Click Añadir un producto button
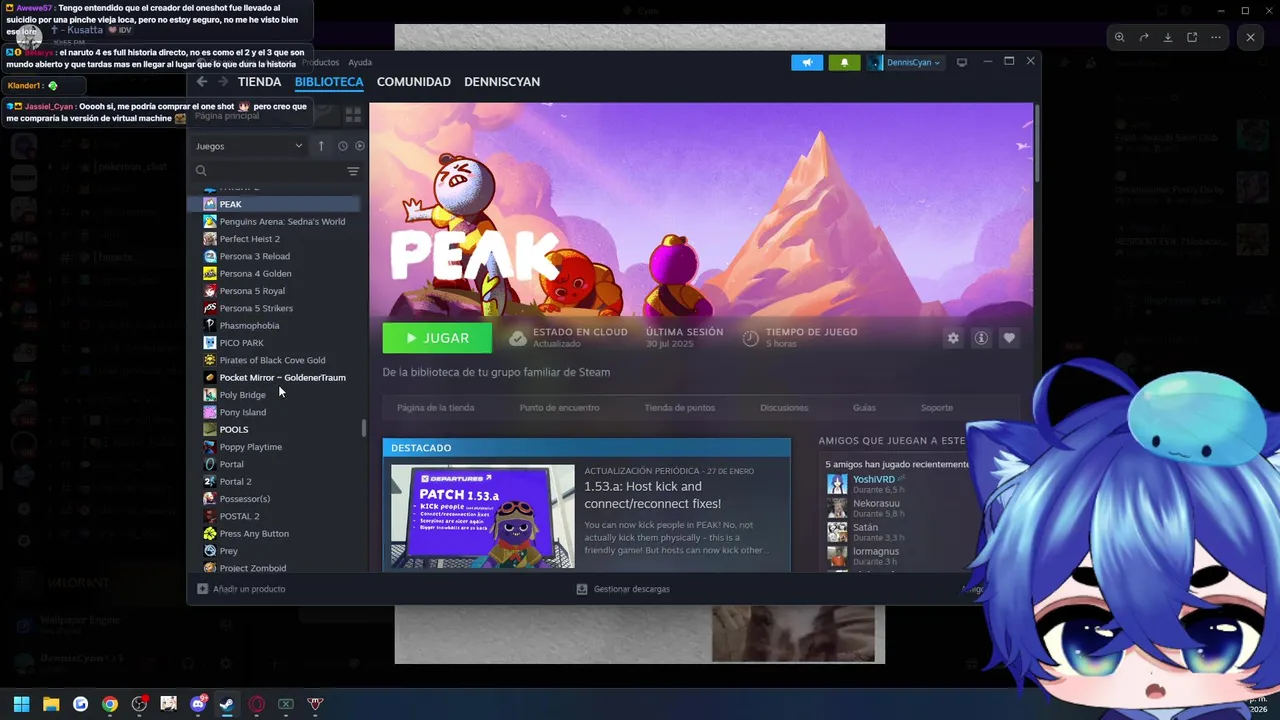Screen dimensions: 1280x720 coord(241,589)
